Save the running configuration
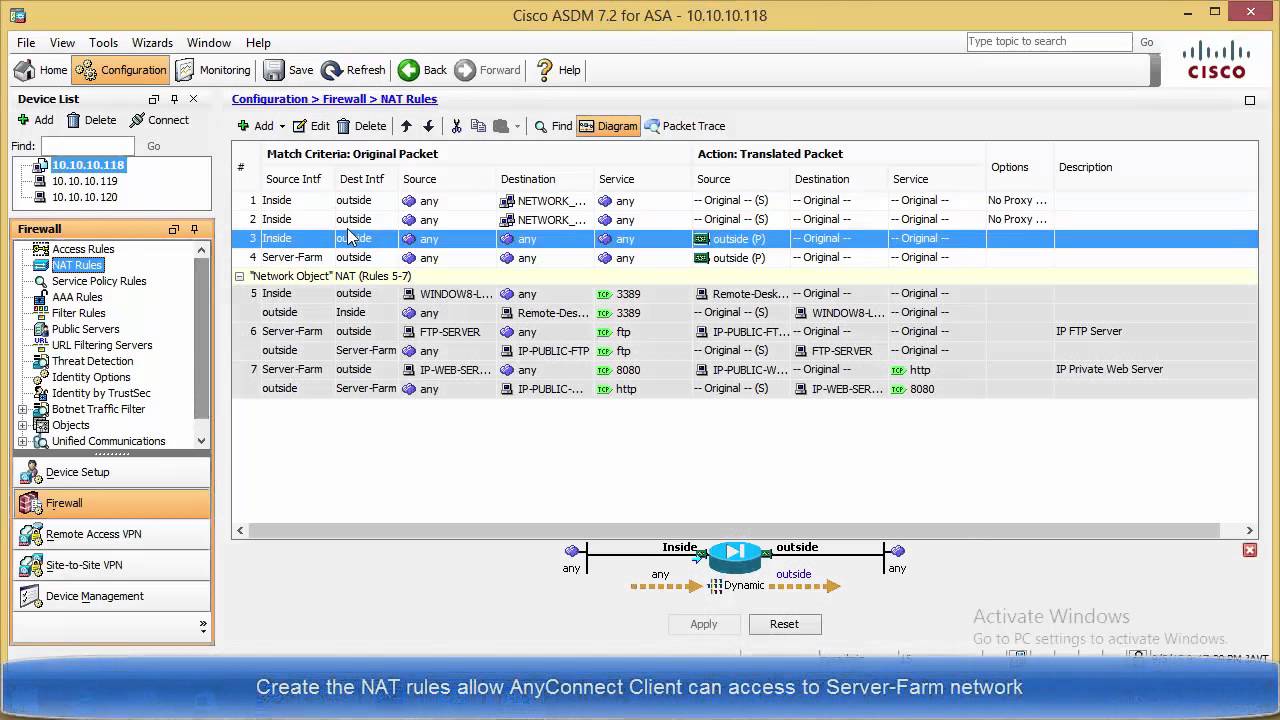Viewport: 1280px width, 720px height. click(x=288, y=70)
